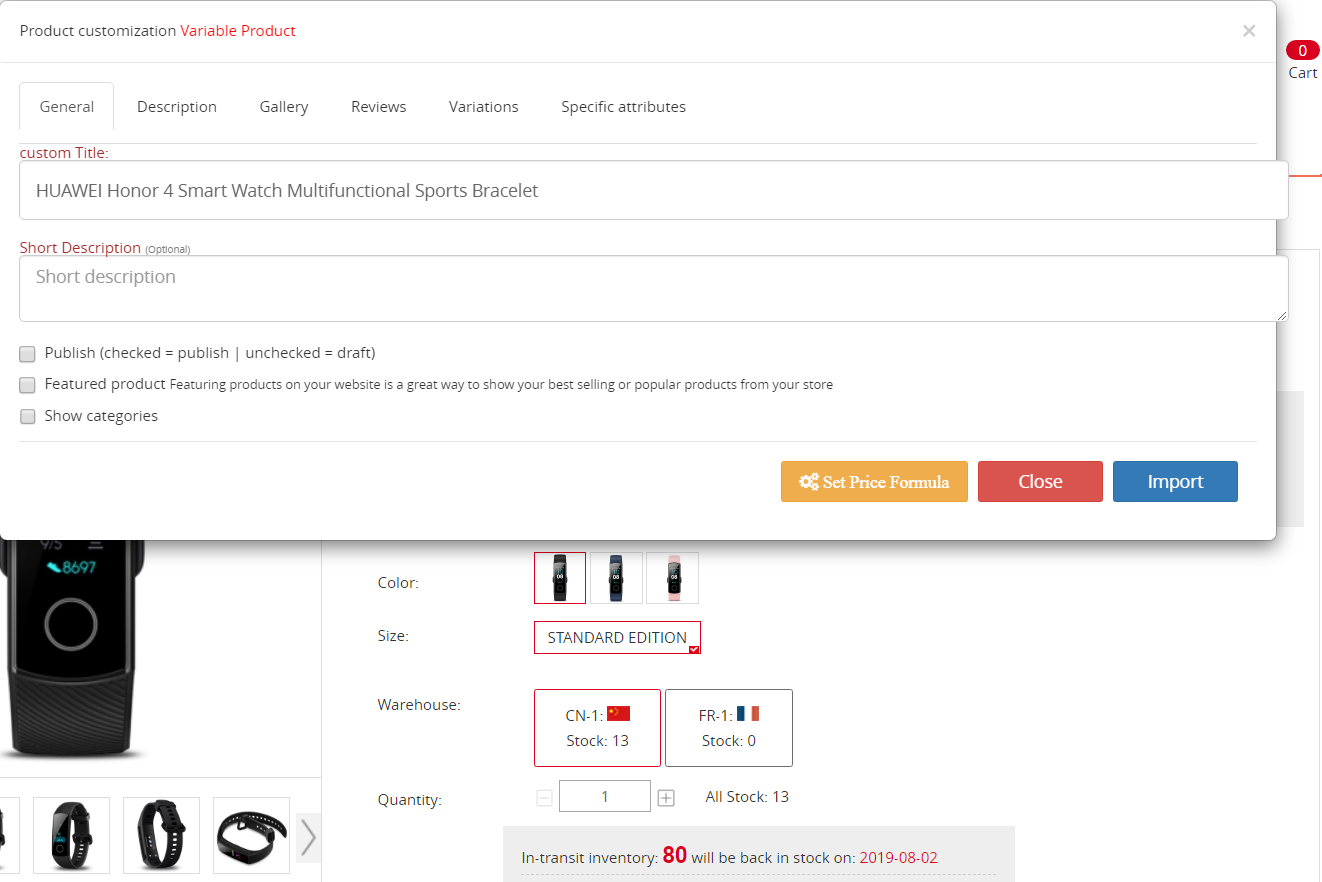This screenshot has width=1322, height=882.
Task: Select the FR-1 warehouse option
Action: coord(729,727)
